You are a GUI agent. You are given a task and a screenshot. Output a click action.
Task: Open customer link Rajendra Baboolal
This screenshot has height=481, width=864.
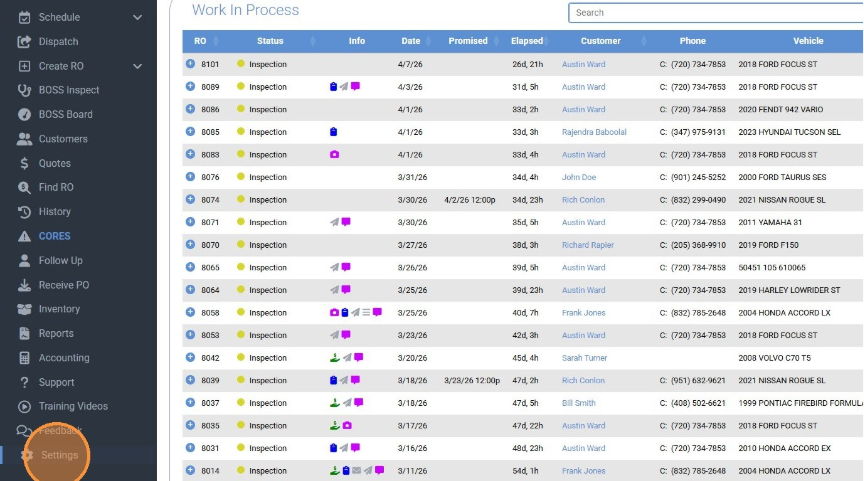(594, 132)
